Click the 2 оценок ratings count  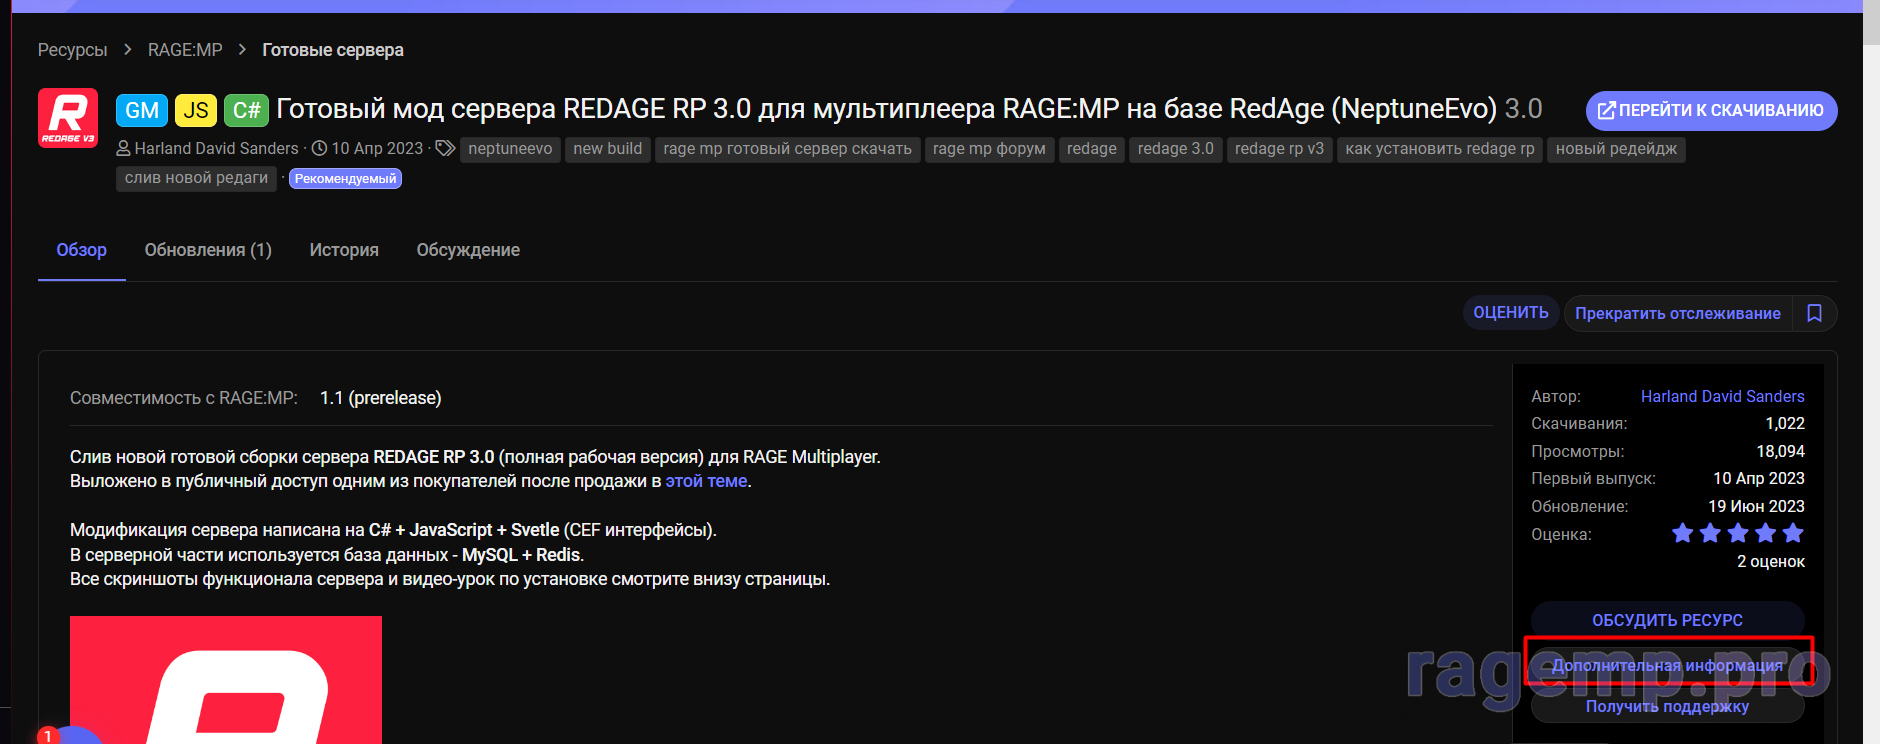pos(1771,561)
